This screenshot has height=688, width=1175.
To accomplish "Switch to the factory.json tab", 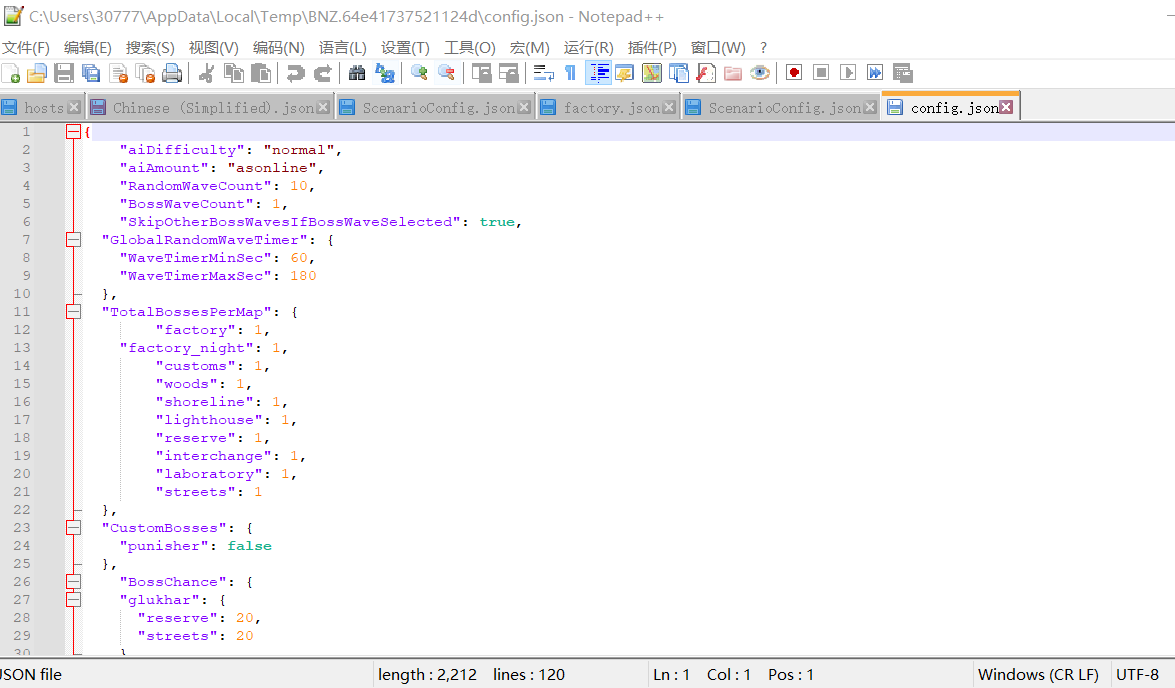I will [x=611, y=108].
